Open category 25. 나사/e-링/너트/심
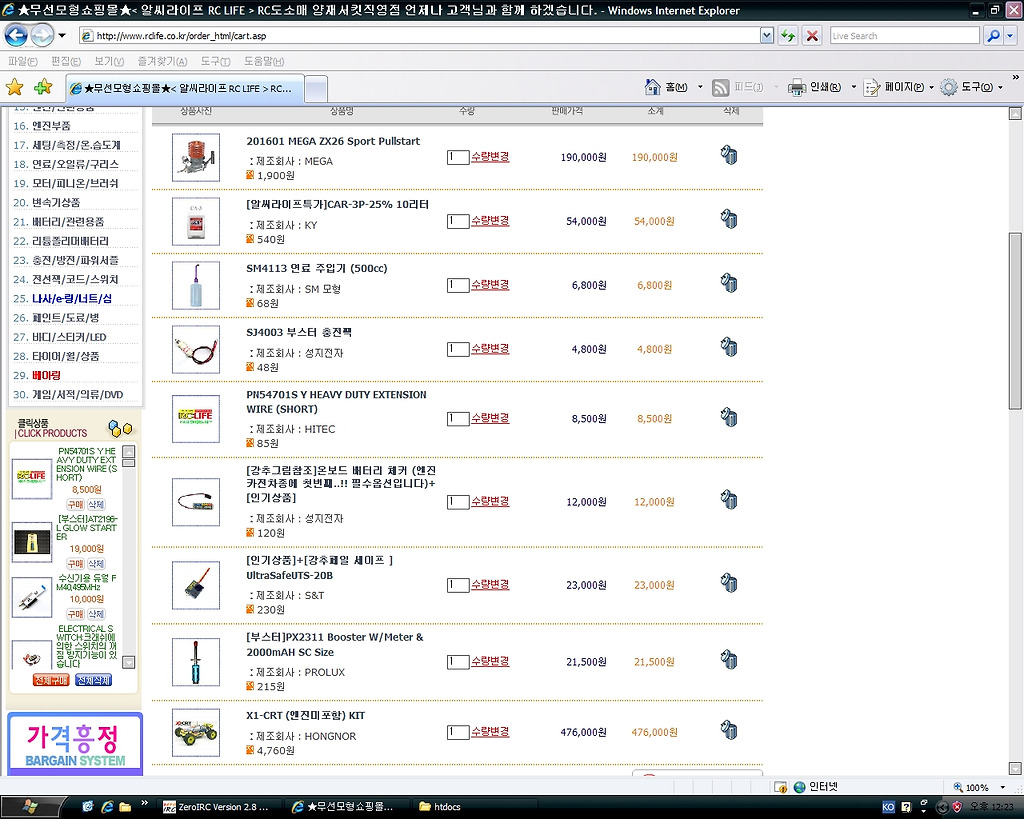The height and width of the screenshot is (819, 1024). click(63, 298)
